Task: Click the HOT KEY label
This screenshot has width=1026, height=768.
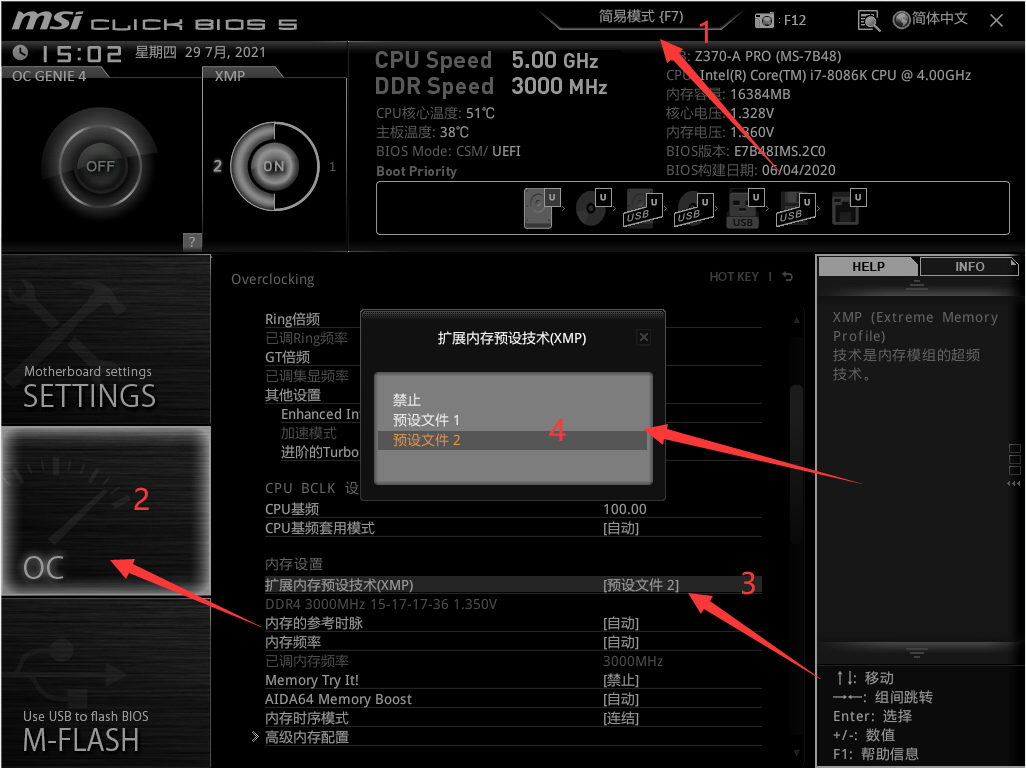Action: (x=734, y=277)
